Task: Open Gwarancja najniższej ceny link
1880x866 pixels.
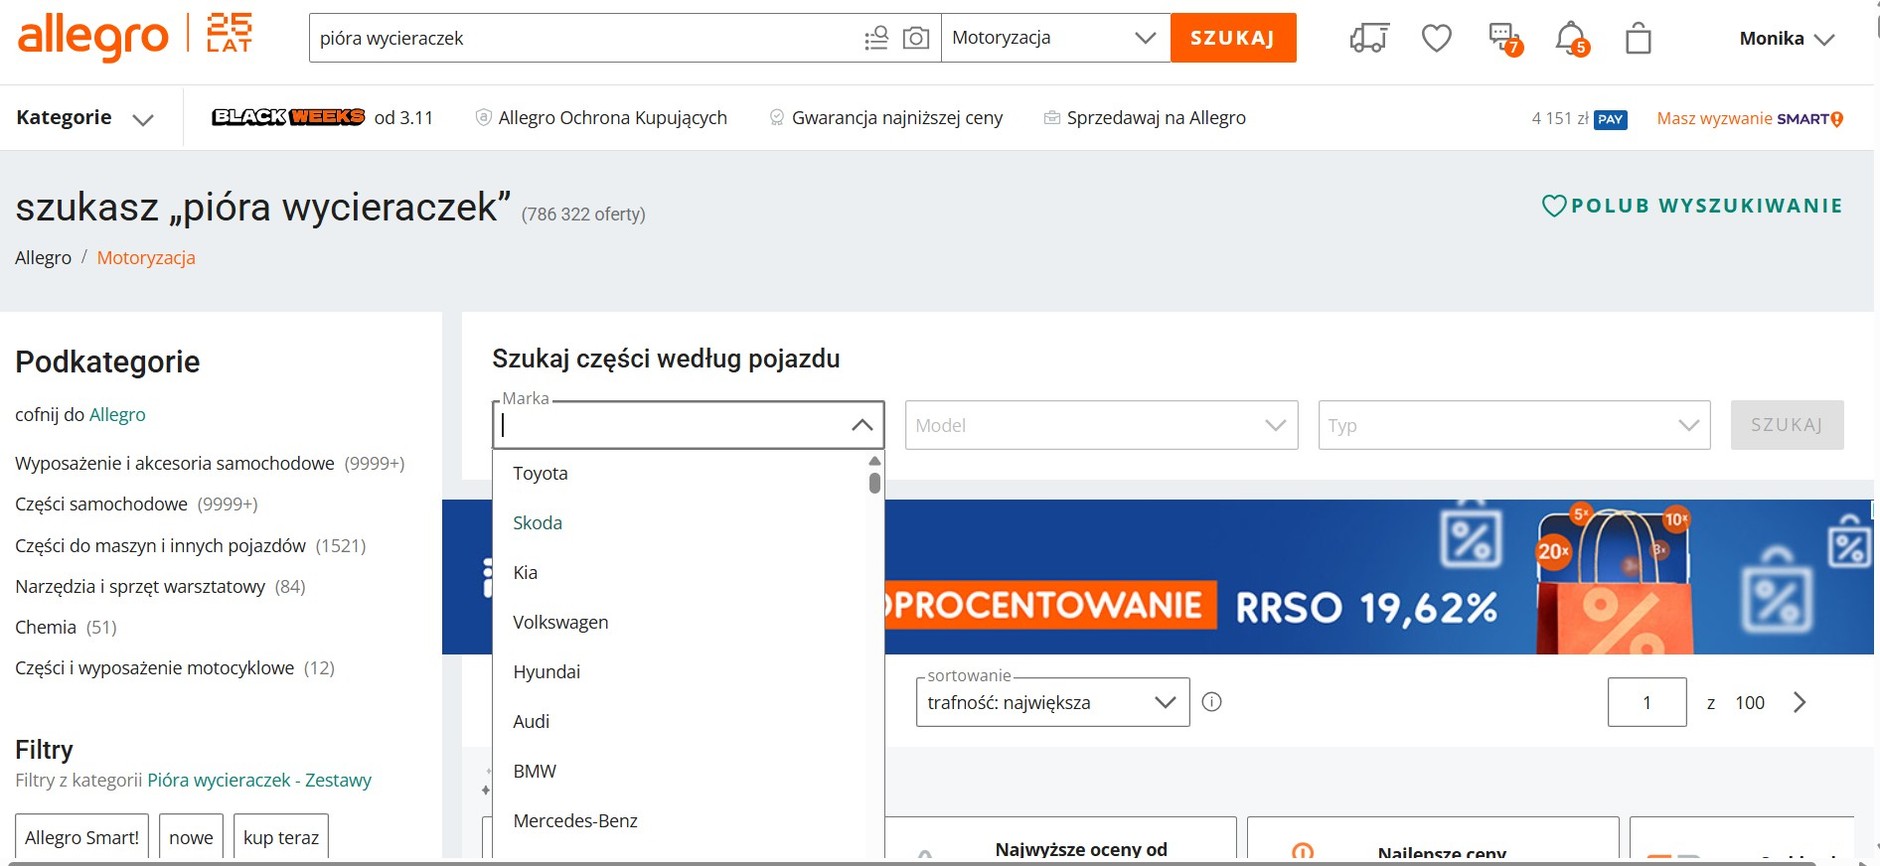Action: point(886,118)
